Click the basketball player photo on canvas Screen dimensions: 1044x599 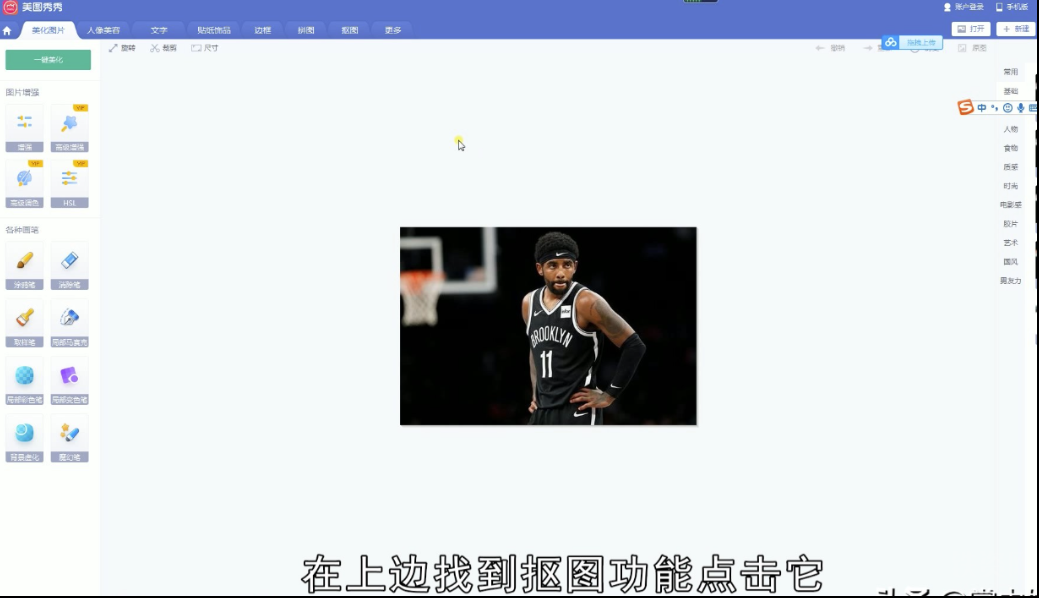[x=548, y=326]
